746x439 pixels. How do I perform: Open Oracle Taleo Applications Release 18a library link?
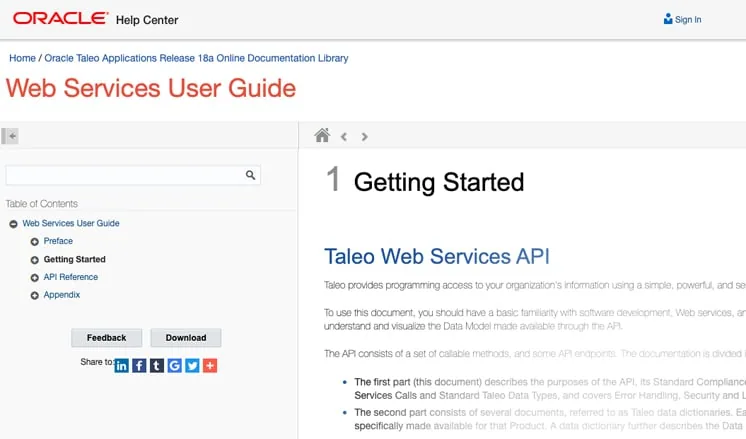[196, 58]
